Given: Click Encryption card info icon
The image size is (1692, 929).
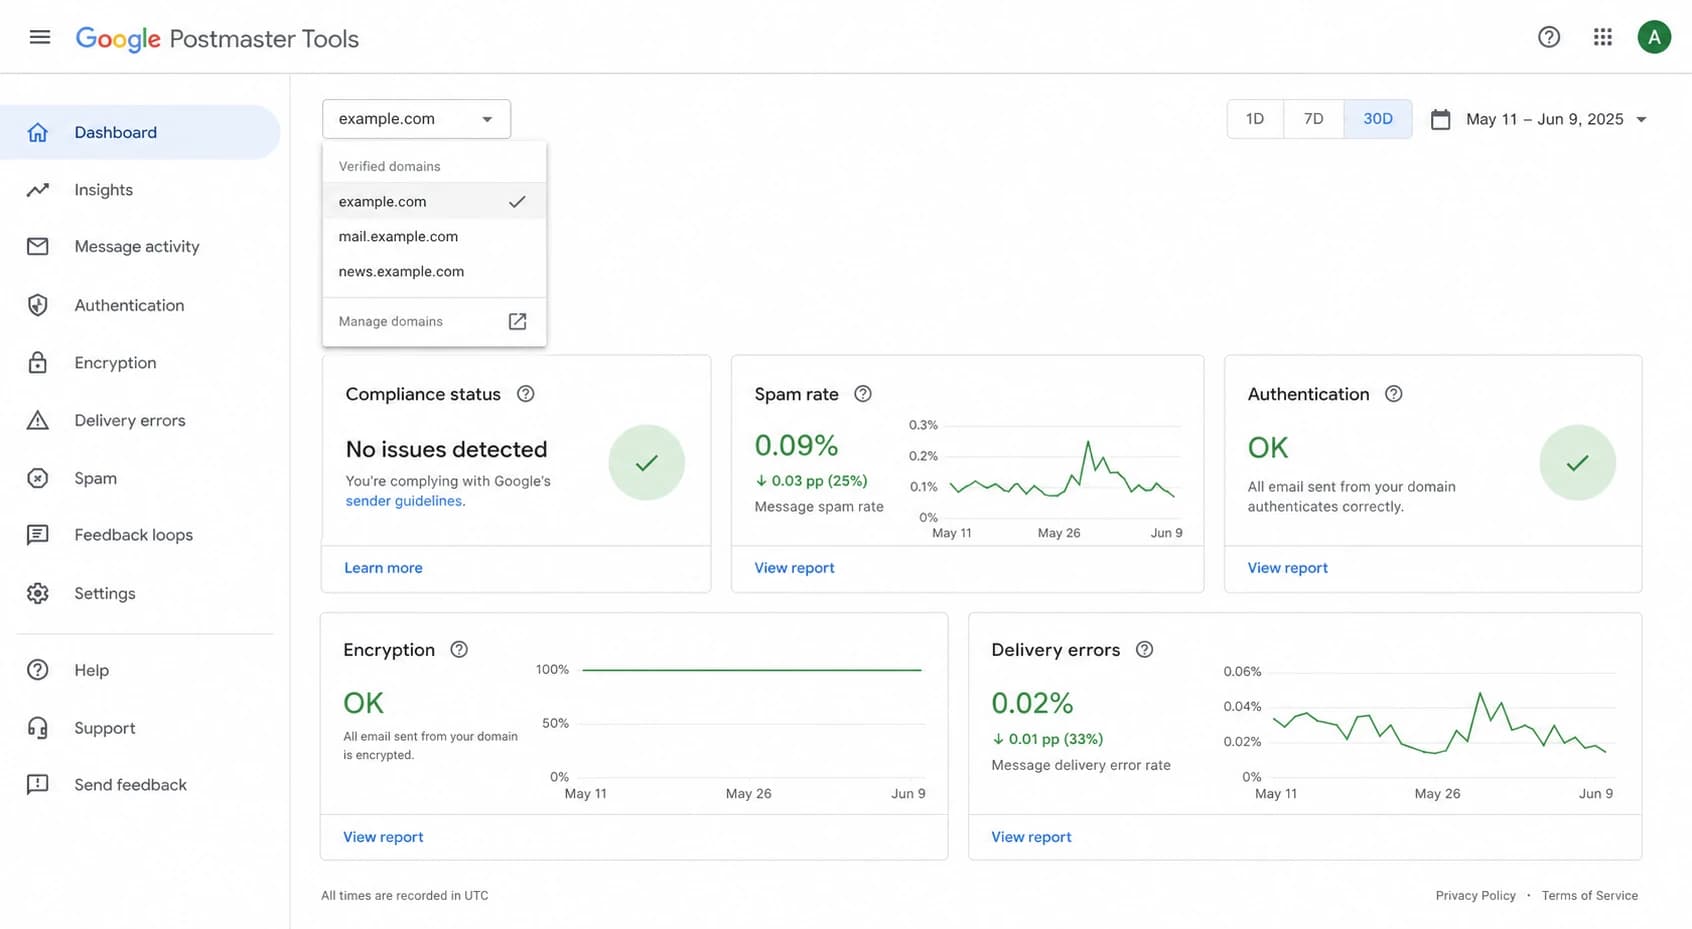Looking at the screenshot, I should [459, 649].
